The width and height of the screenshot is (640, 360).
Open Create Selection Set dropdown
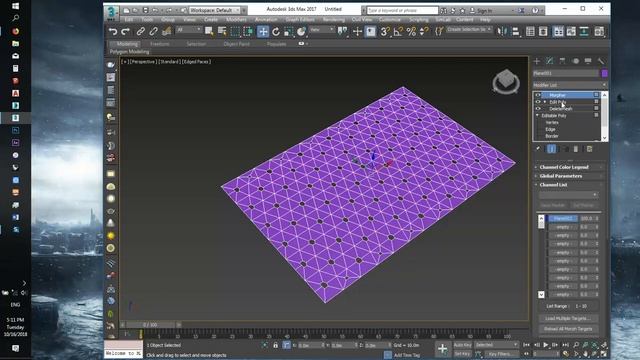[x=469, y=30]
